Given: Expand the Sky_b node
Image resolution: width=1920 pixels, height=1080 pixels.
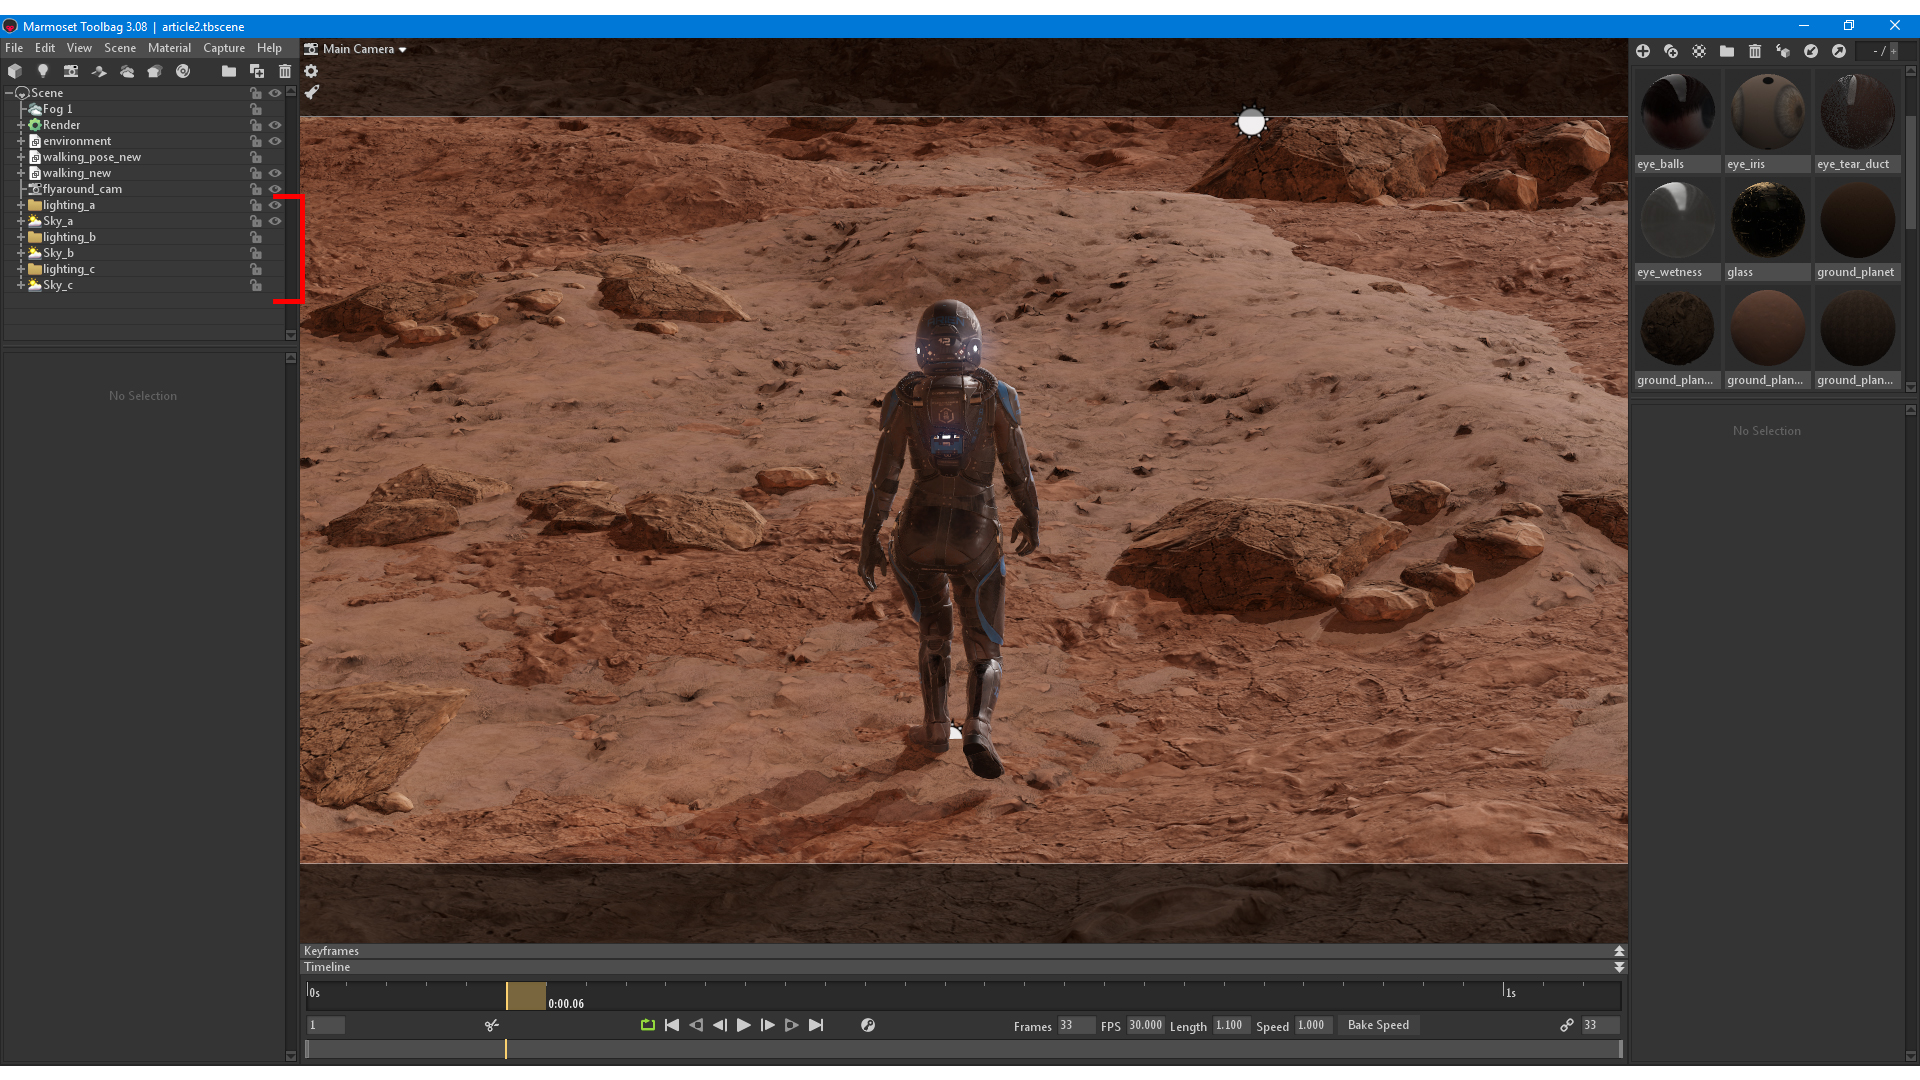Looking at the screenshot, I should pyautogui.click(x=21, y=253).
